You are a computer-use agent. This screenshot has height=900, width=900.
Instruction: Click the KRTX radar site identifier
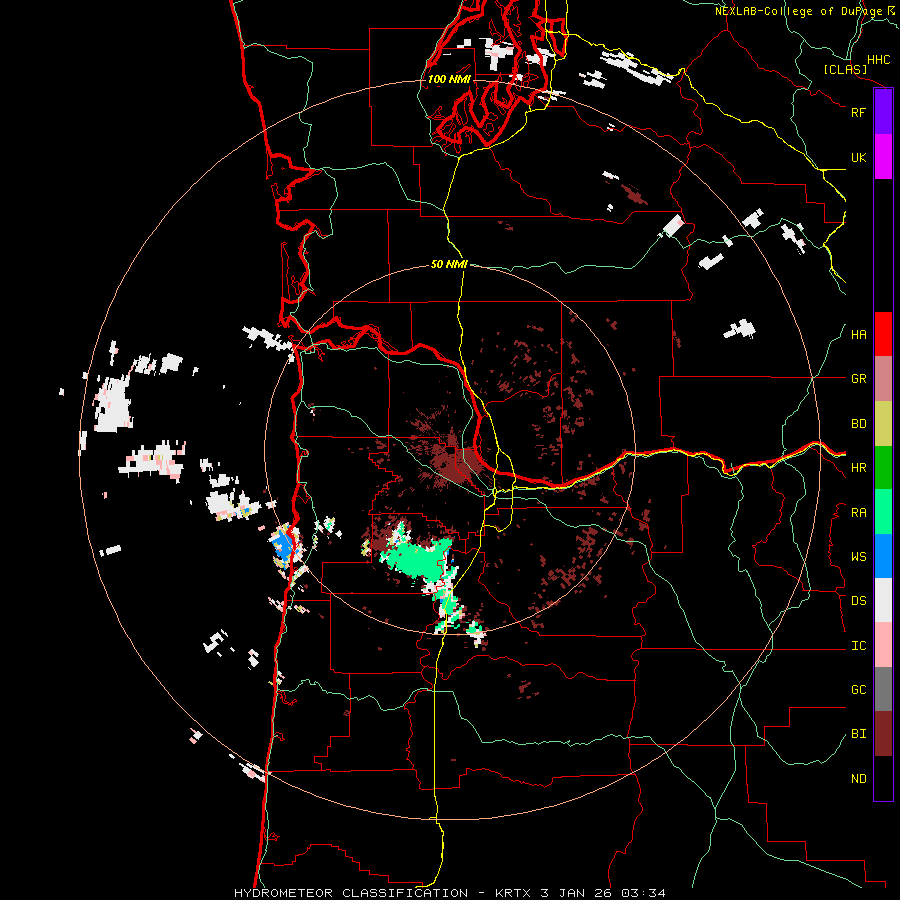pos(514,893)
